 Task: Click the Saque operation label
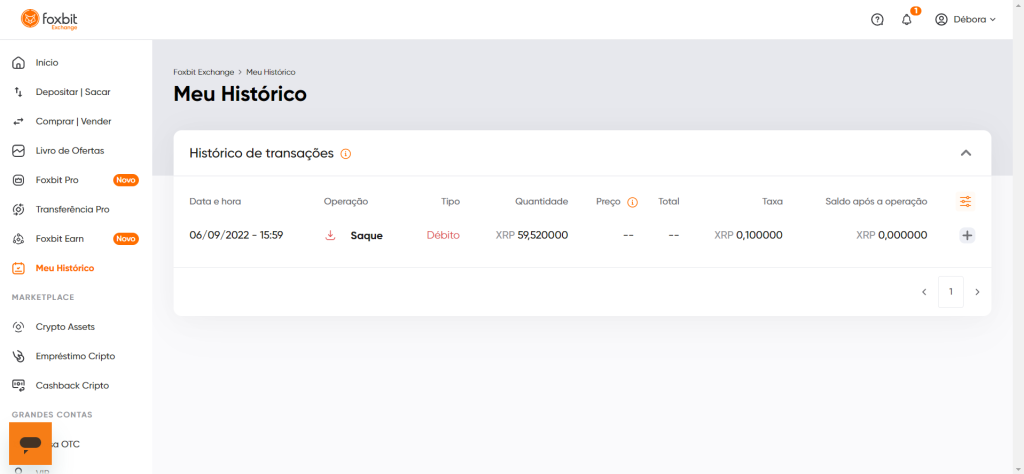pyautogui.click(x=366, y=236)
